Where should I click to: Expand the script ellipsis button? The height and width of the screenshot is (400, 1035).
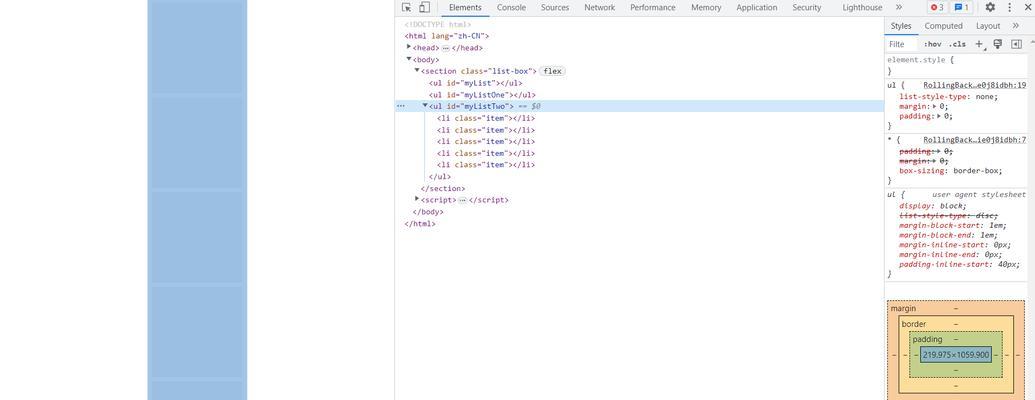(x=462, y=200)
